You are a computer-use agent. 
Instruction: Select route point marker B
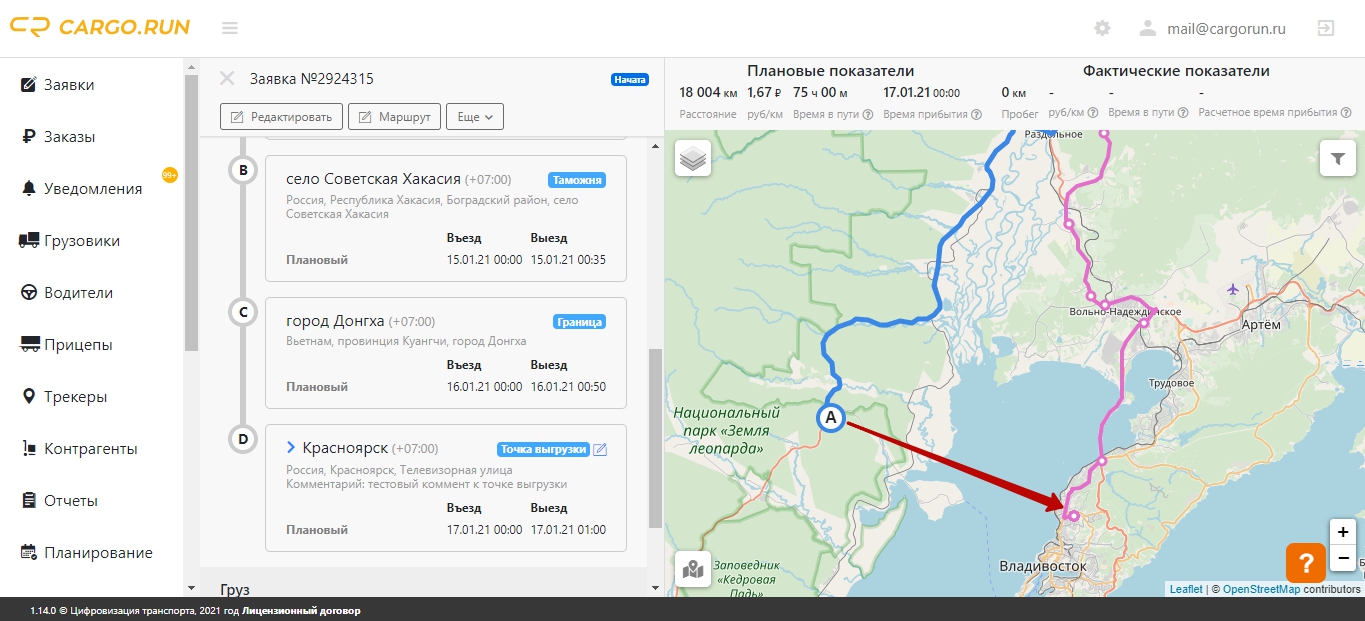[x=243, y=170]
